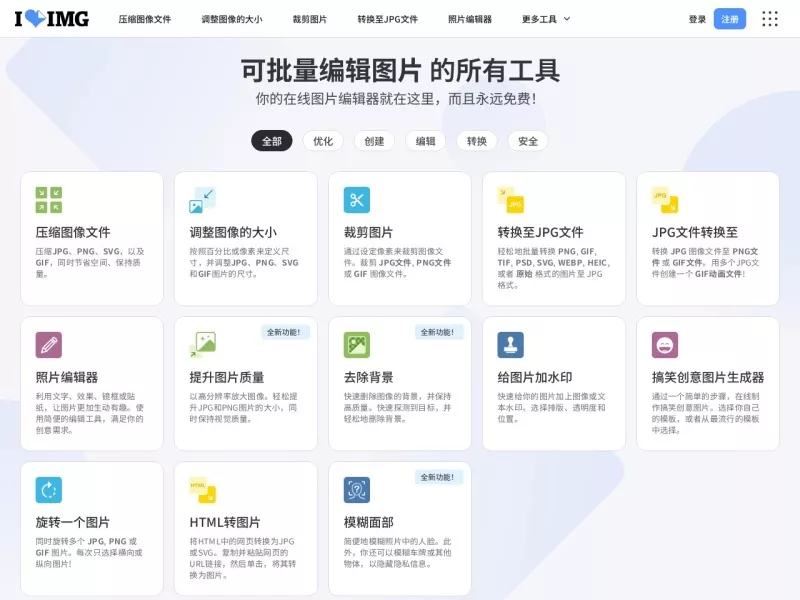Open 压缩图像文件 in top navigation
Image resolution: width=800 pixels, height=600 pixels.
tap(145, 19)
